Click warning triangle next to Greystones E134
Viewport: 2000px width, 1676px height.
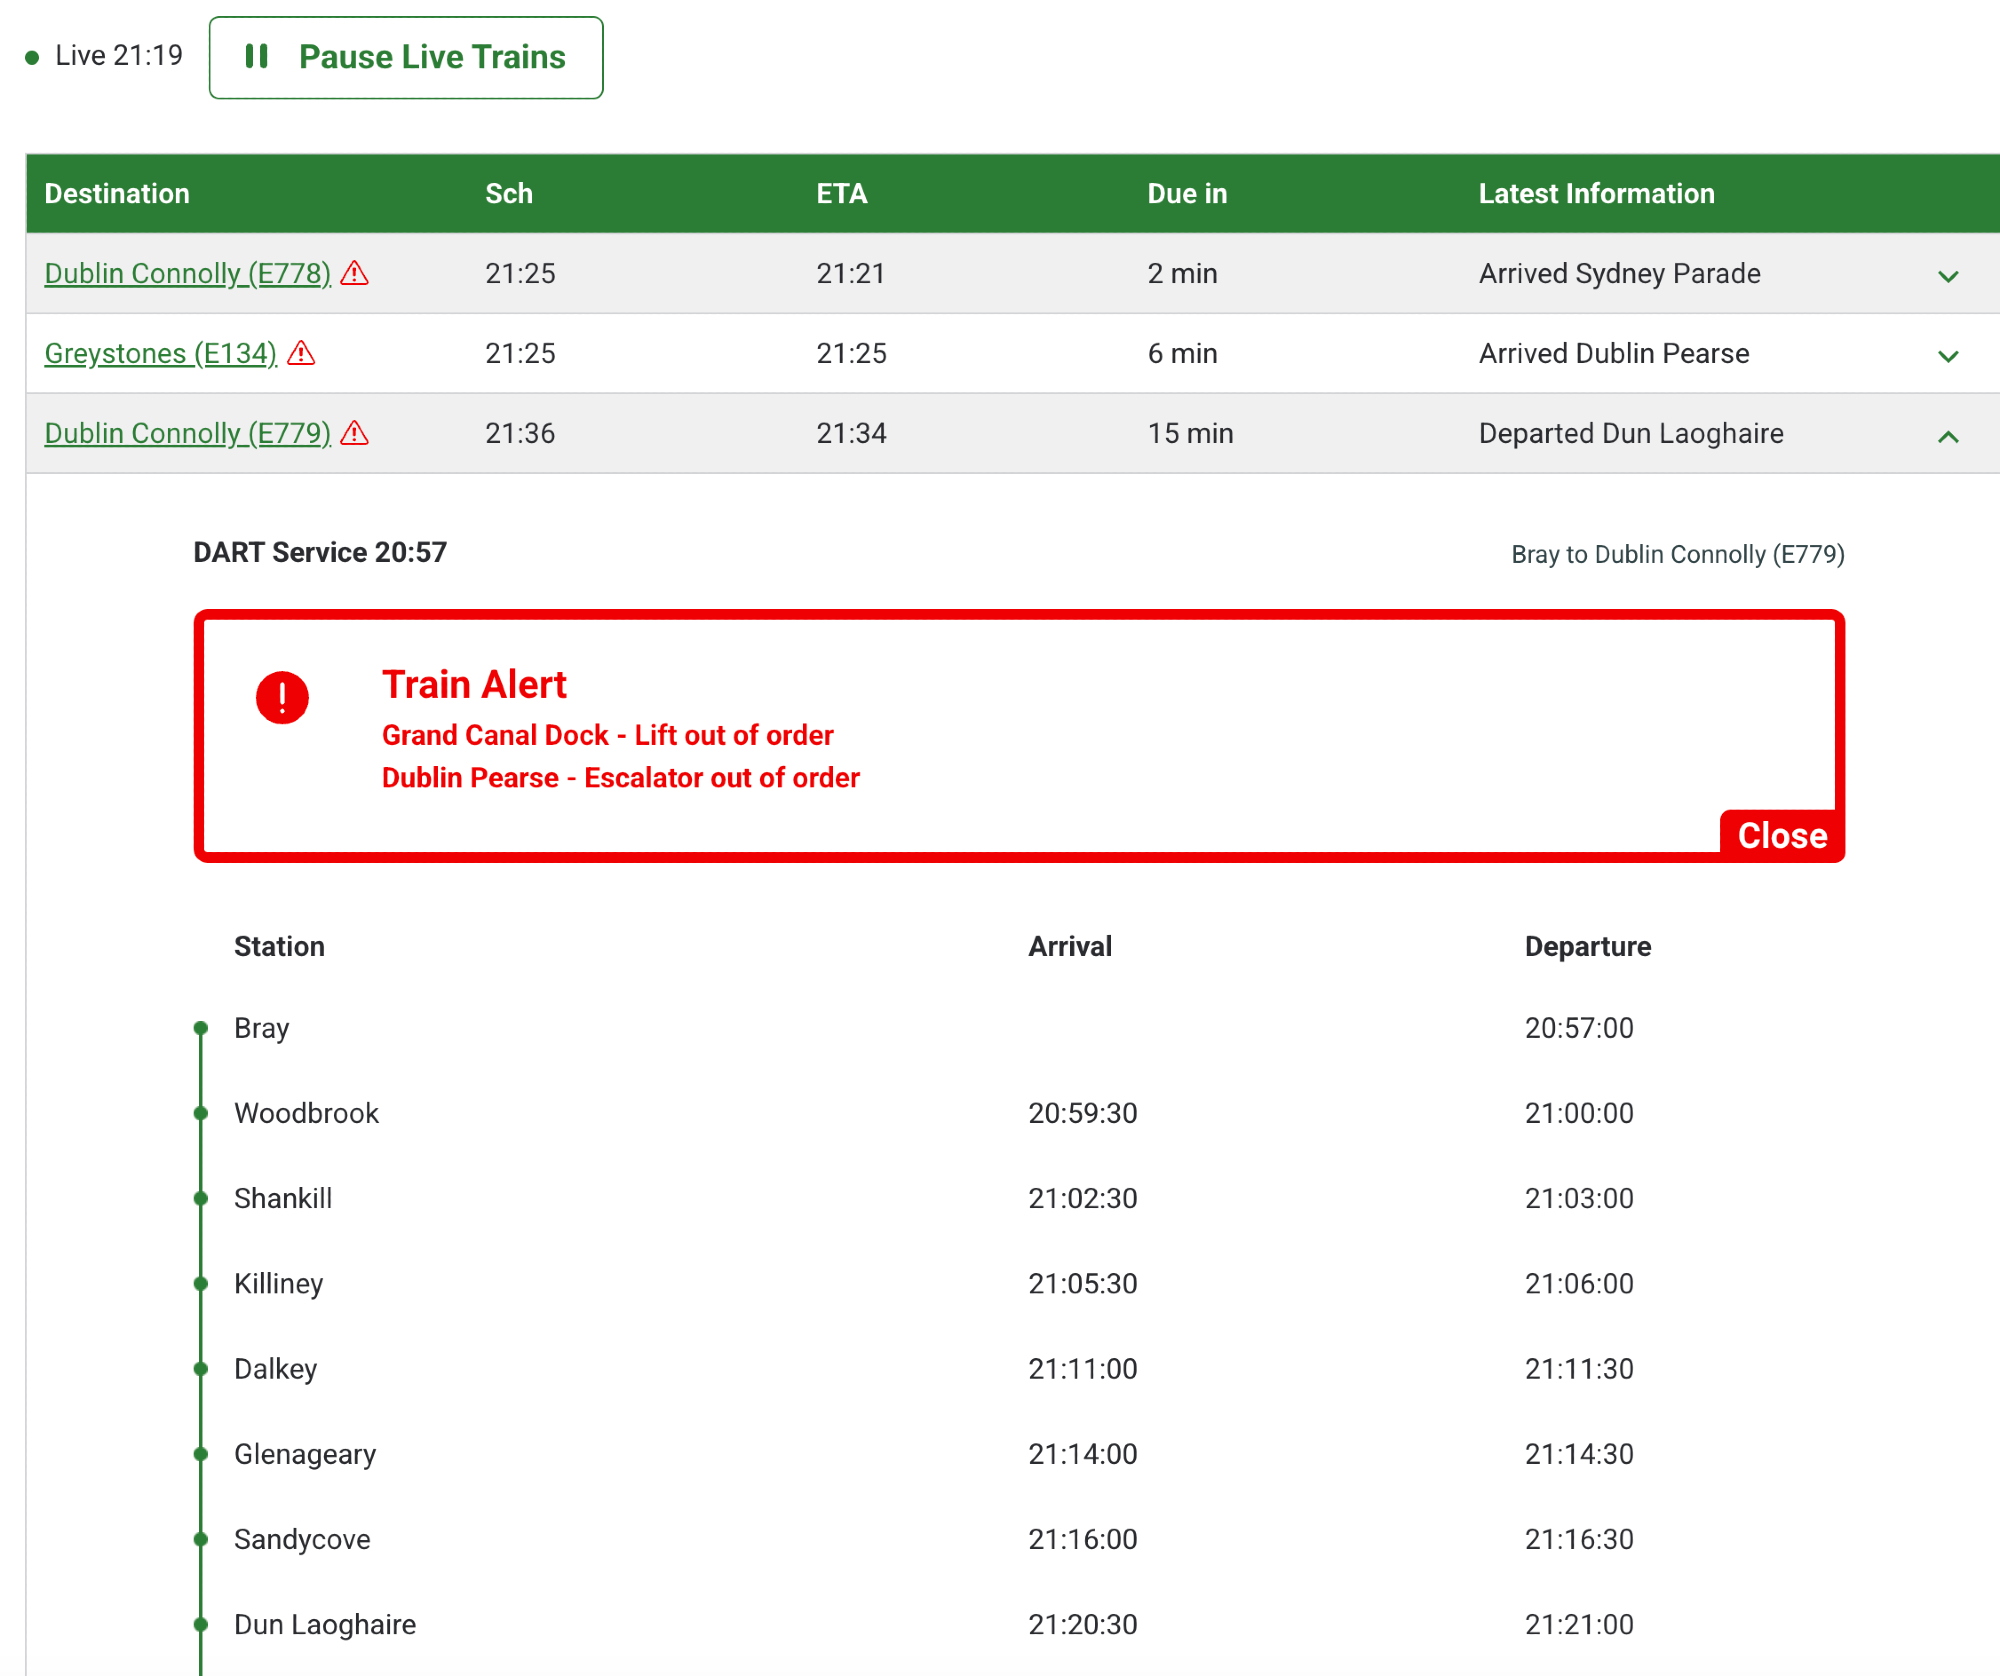[301, 353]
